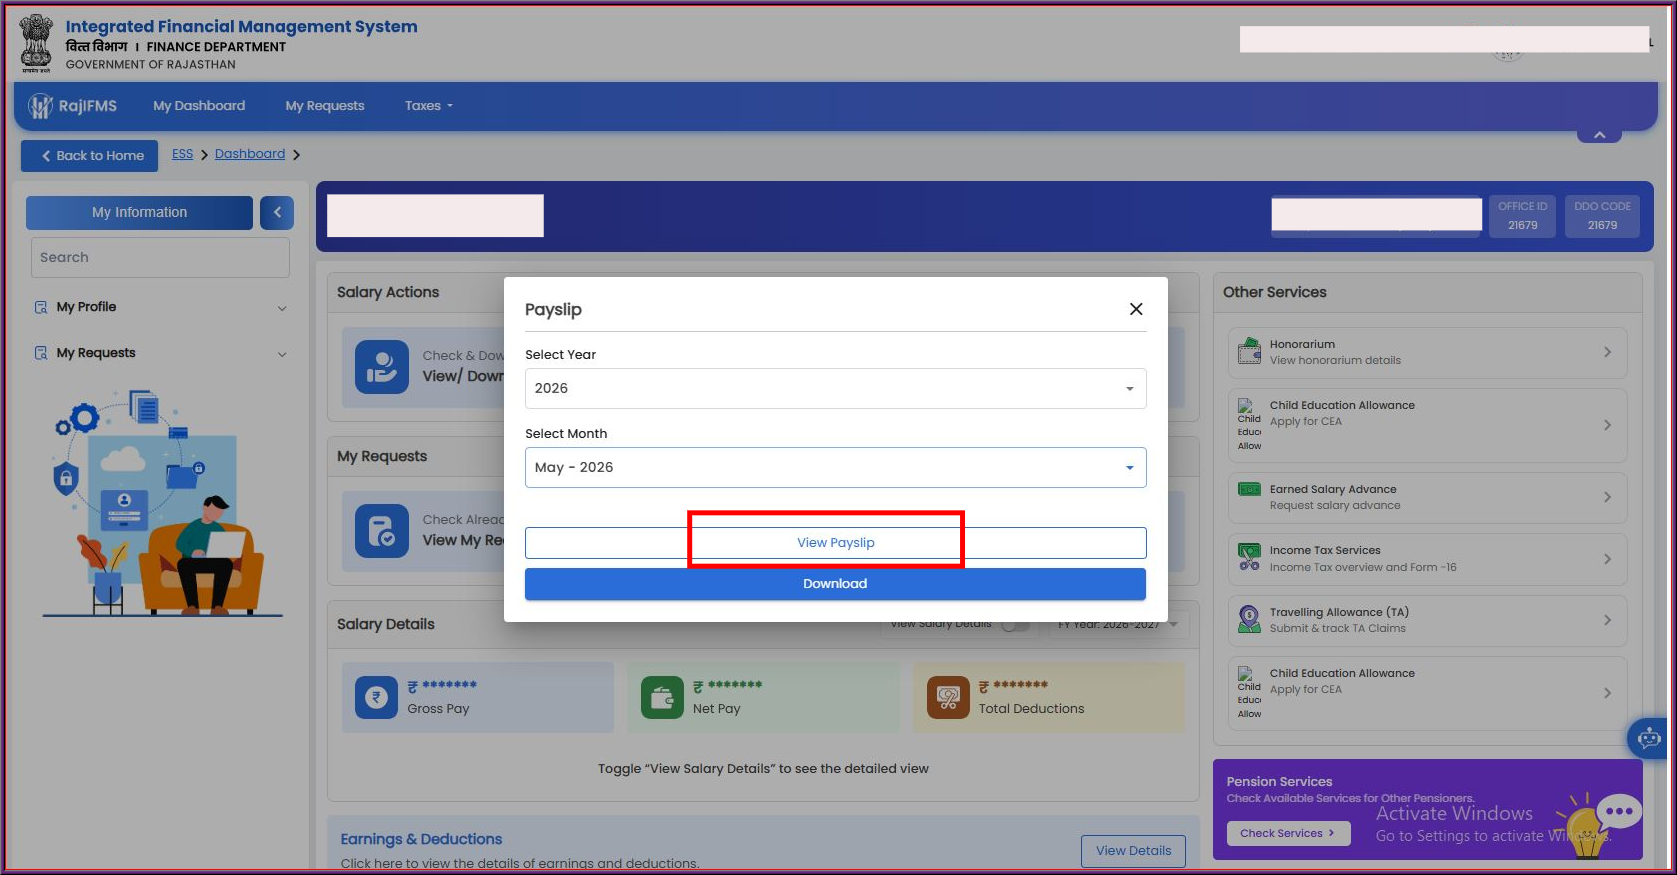Open Earned Salary Advance icon
Image resolution: width=1677 pixels, height=875 pixels.
pyautogui.click(x=1250, y=490)
